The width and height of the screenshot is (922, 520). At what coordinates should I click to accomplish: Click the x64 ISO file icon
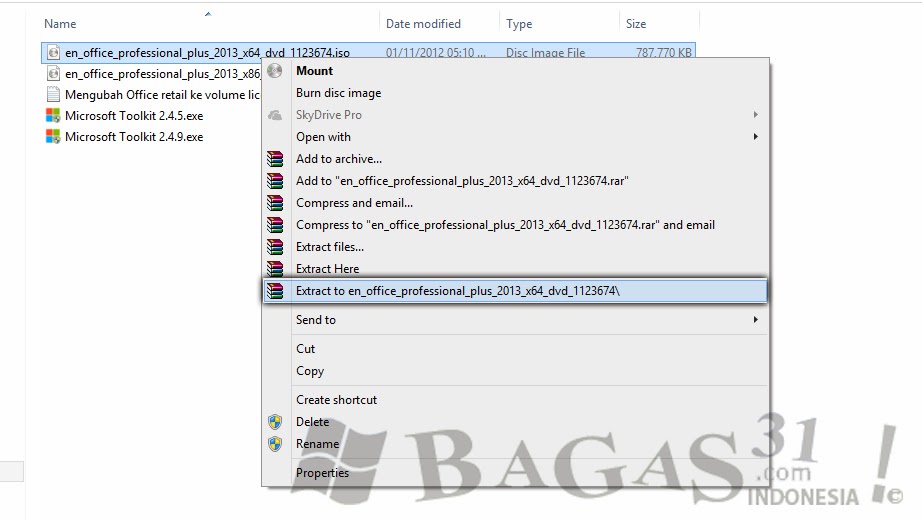[53, 52]
